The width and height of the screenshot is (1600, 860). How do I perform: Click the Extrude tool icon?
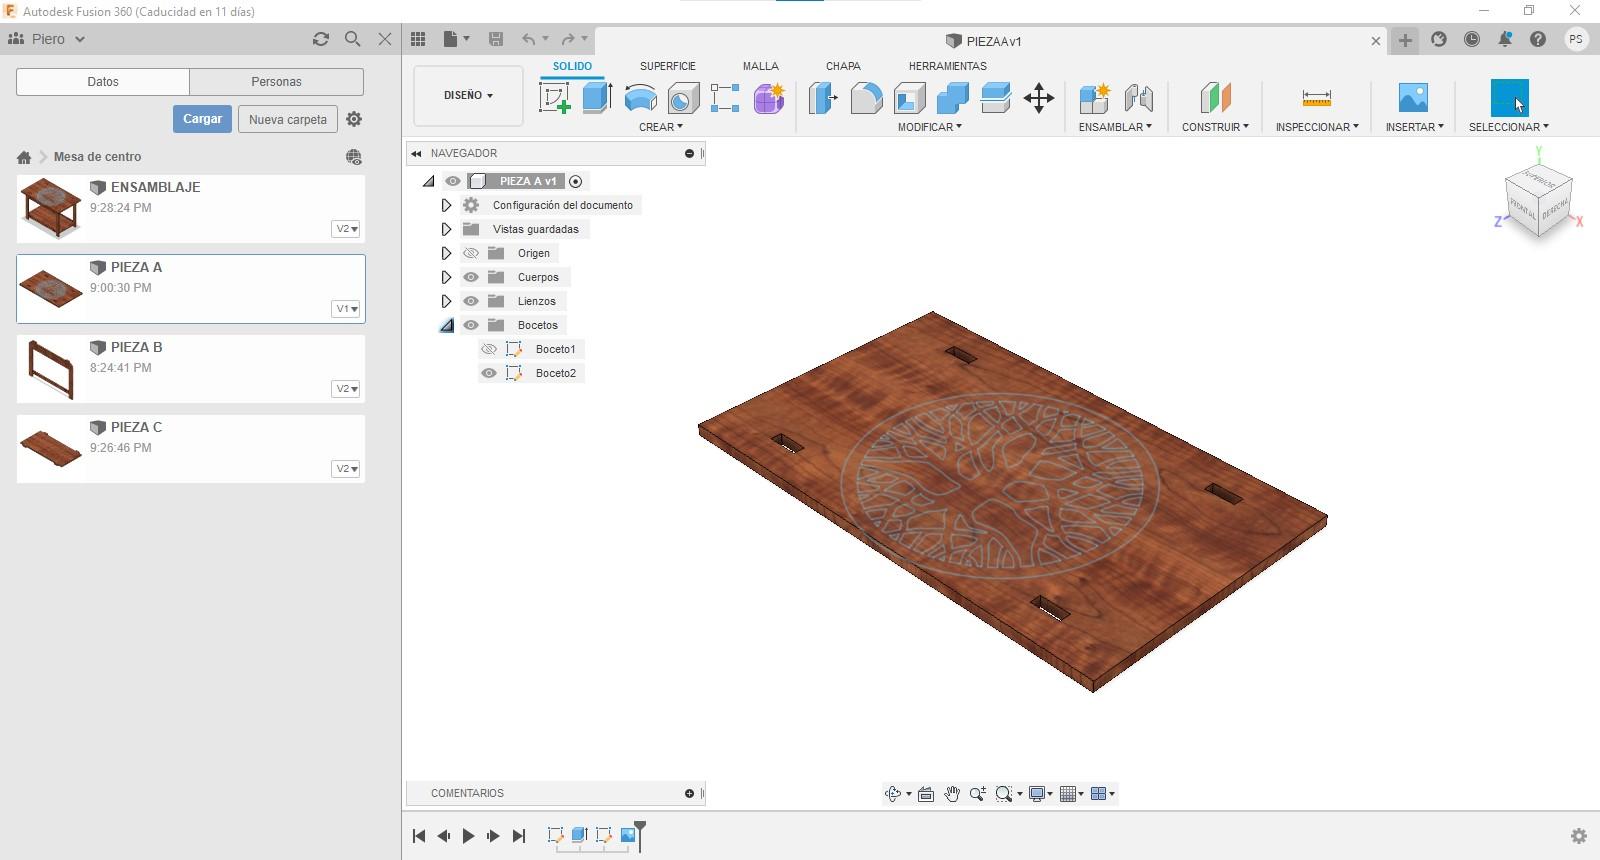[597, 98]
